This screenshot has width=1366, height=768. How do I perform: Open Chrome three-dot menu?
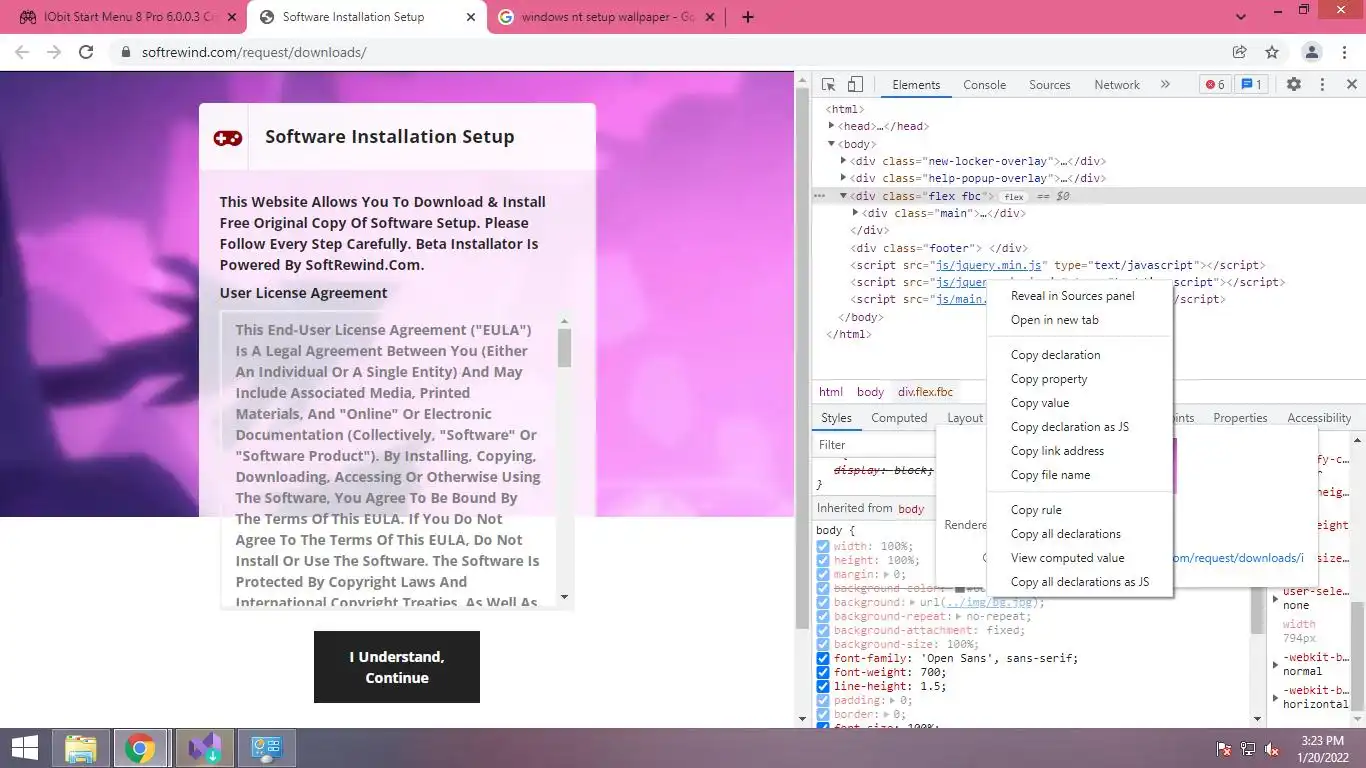1344,52
